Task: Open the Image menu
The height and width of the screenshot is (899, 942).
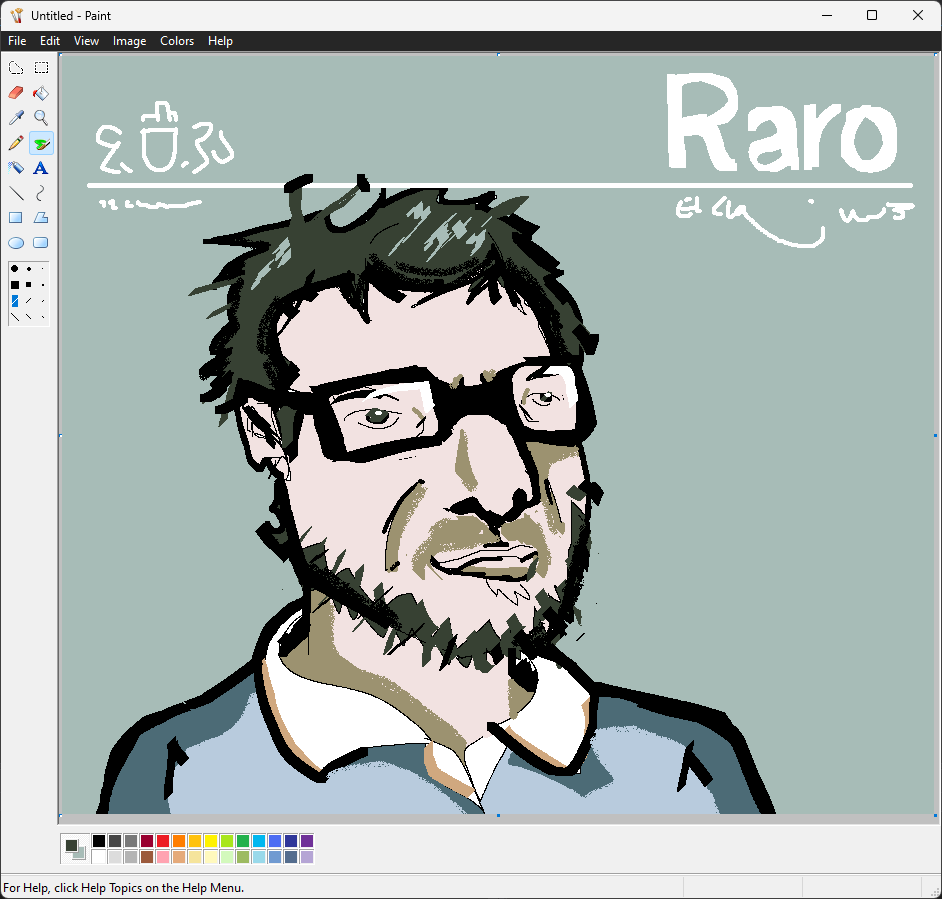Action: point(129,41)
